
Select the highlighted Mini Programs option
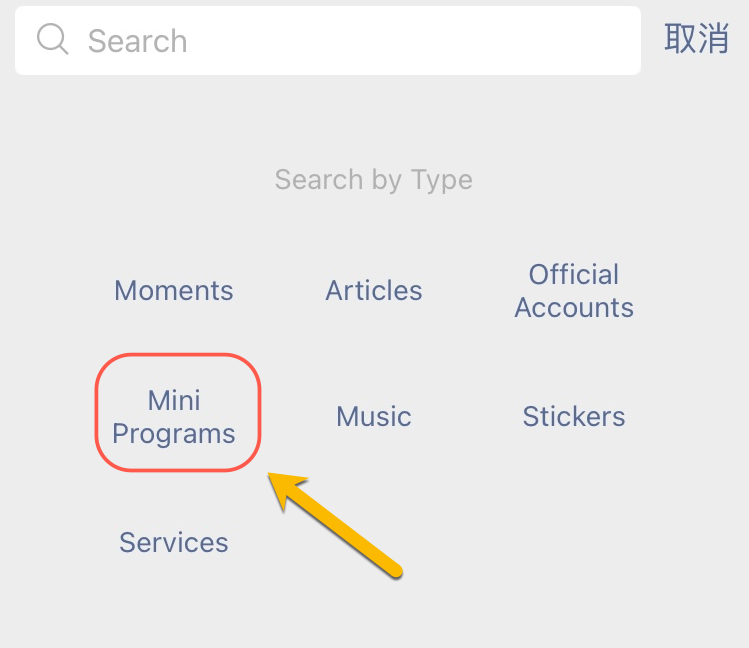point(175,417)
